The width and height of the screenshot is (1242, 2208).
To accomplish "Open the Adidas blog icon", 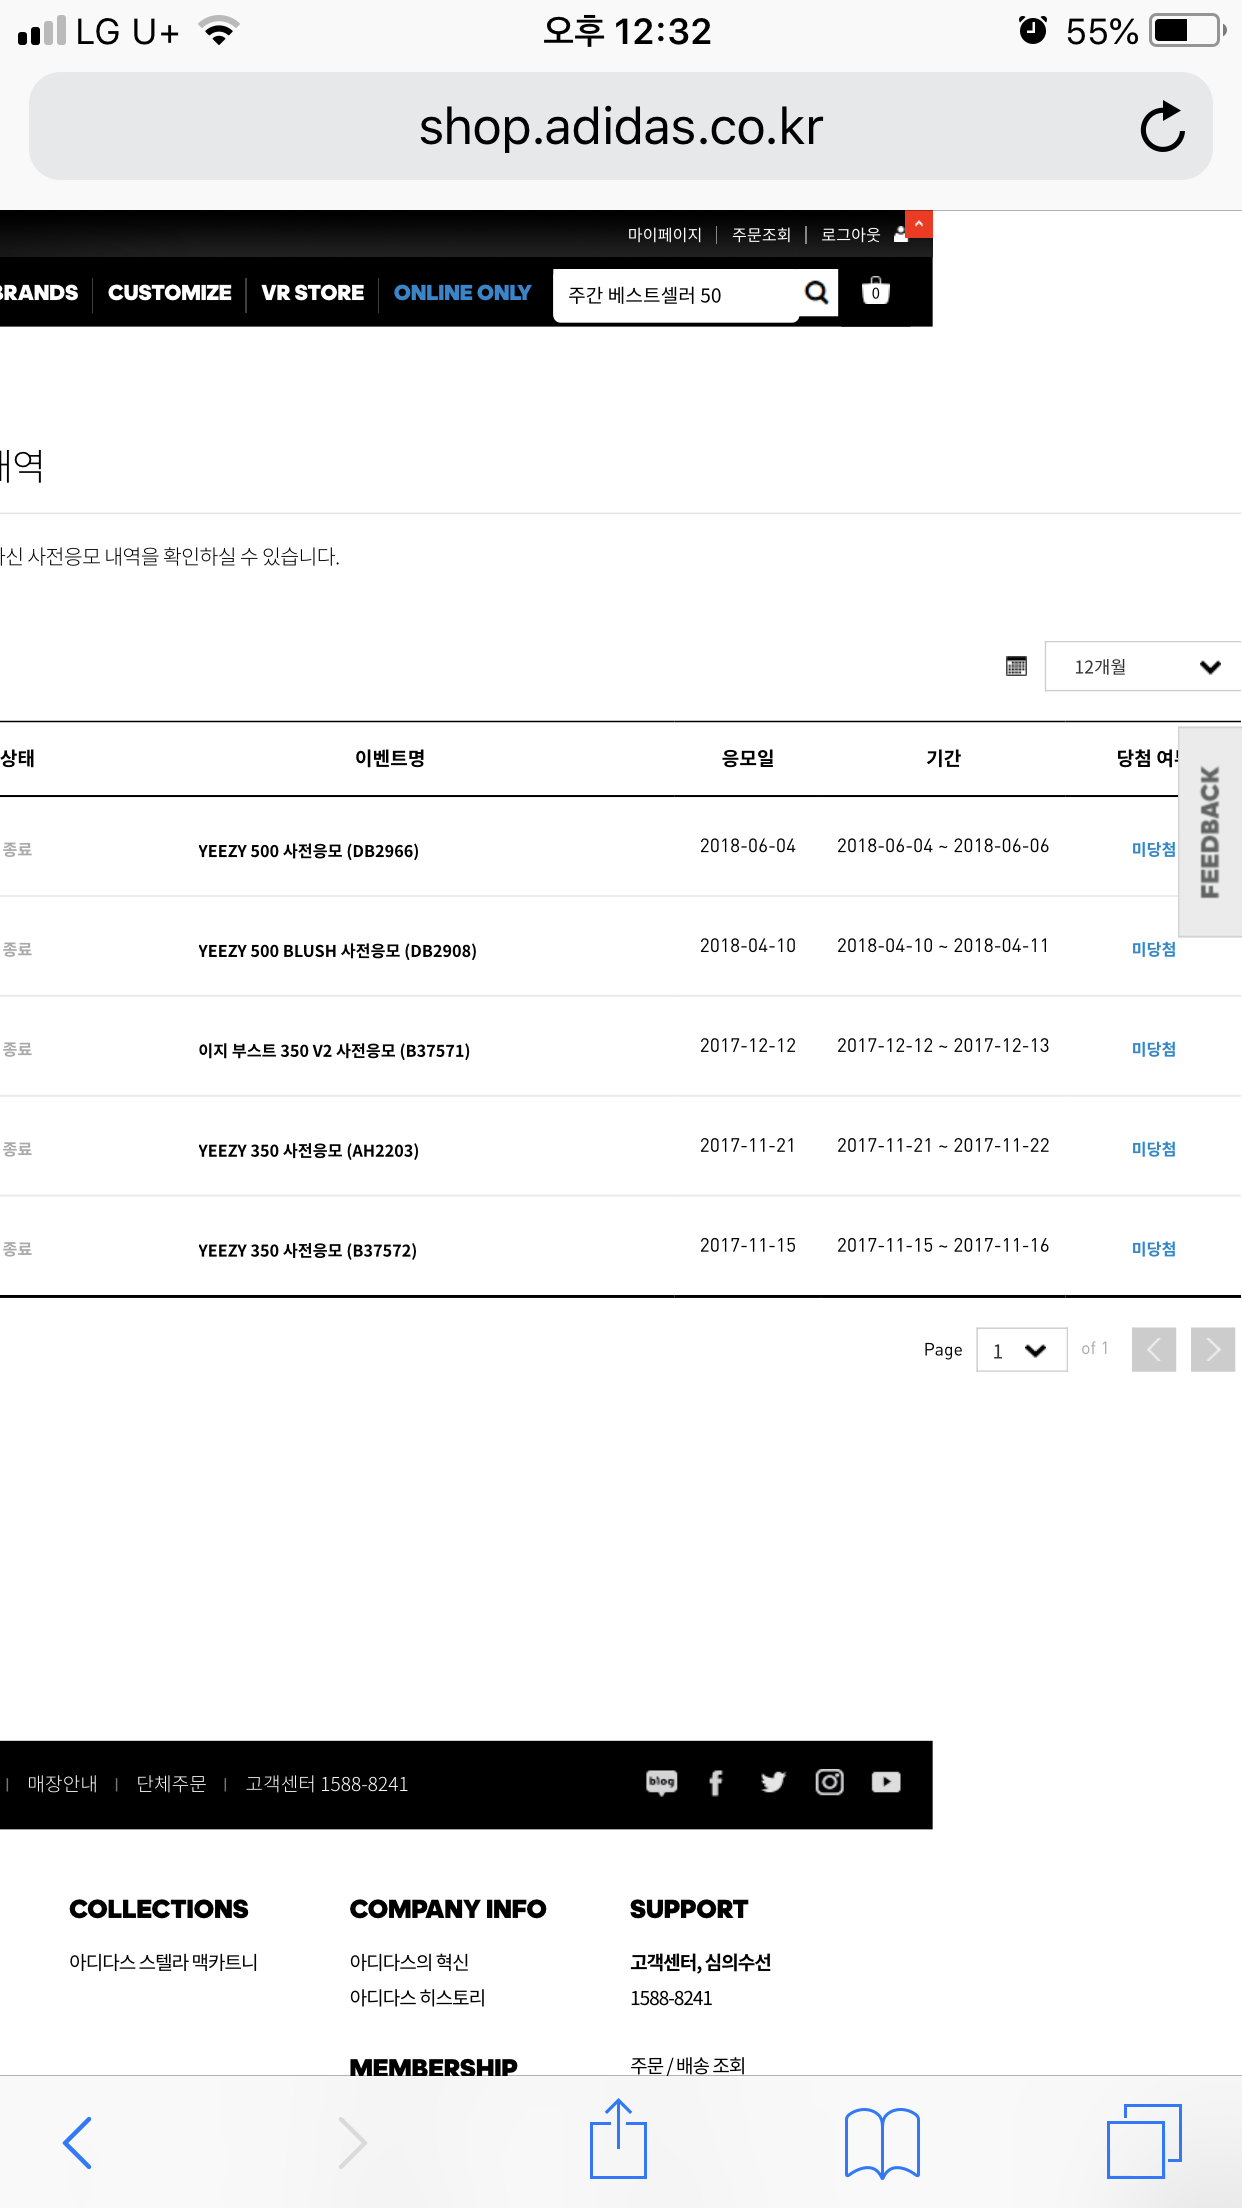I will pos(661,1782).
